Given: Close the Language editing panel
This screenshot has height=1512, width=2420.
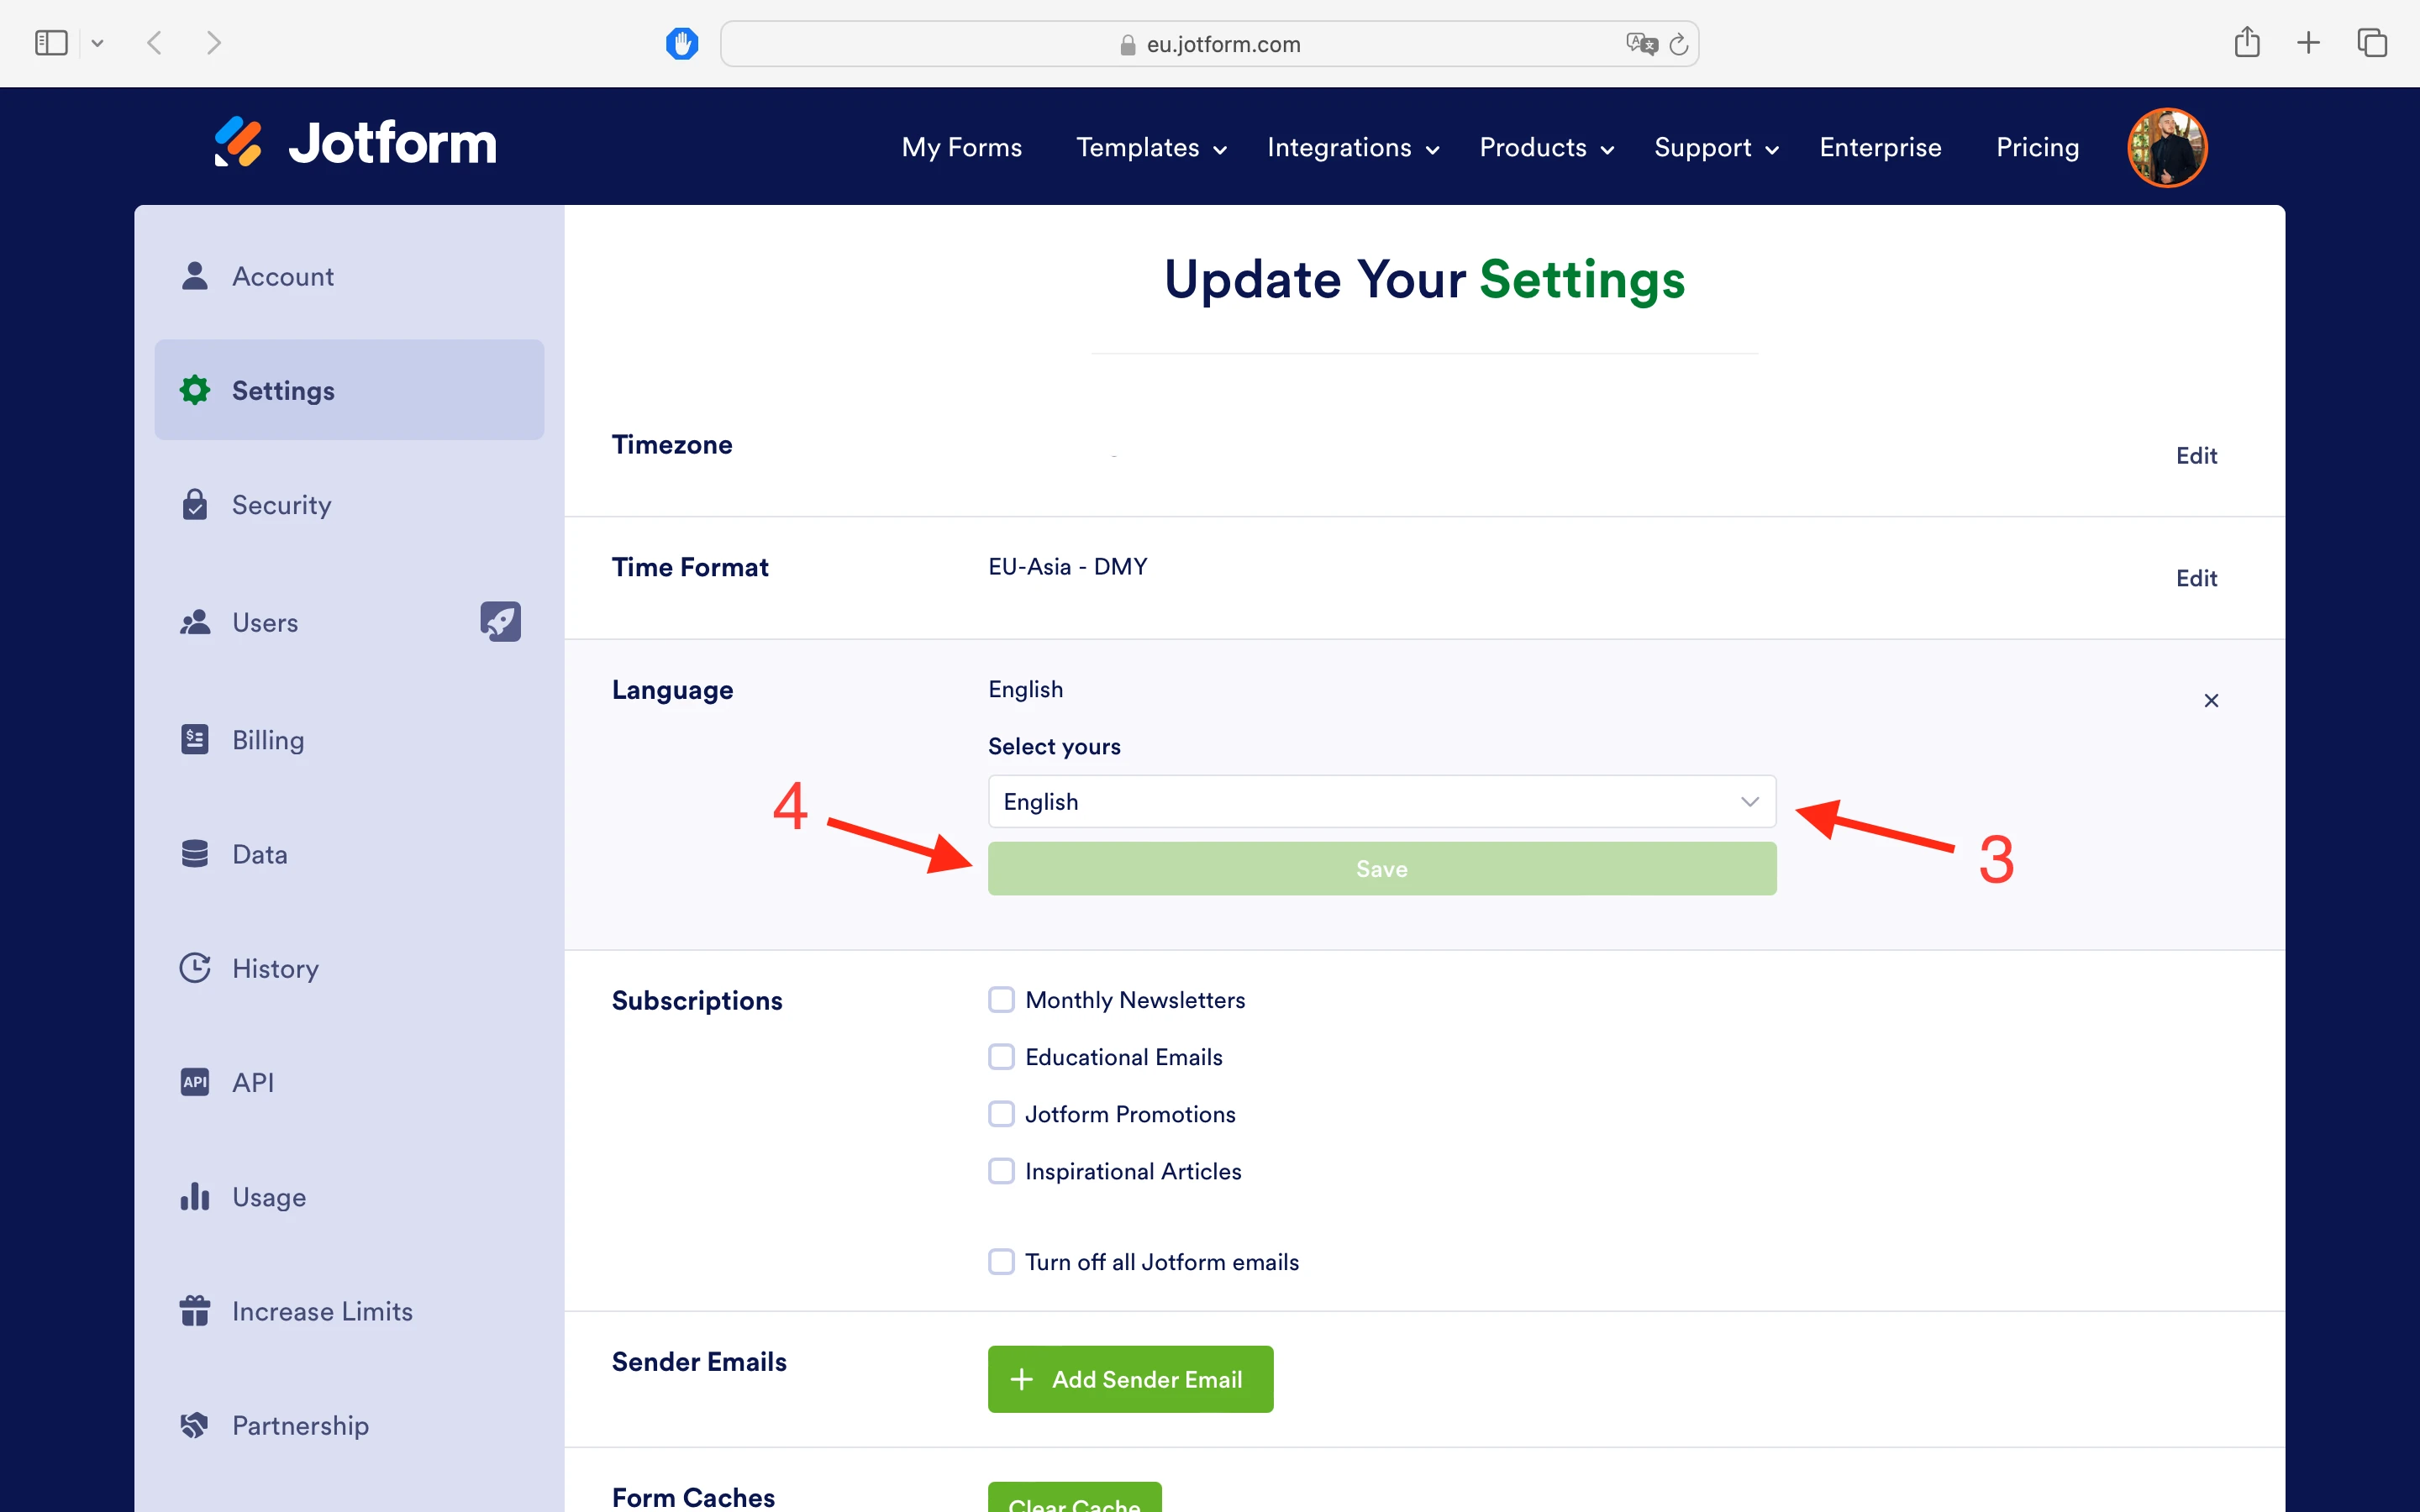Looking at the screenshot, I should (2211, 700).
